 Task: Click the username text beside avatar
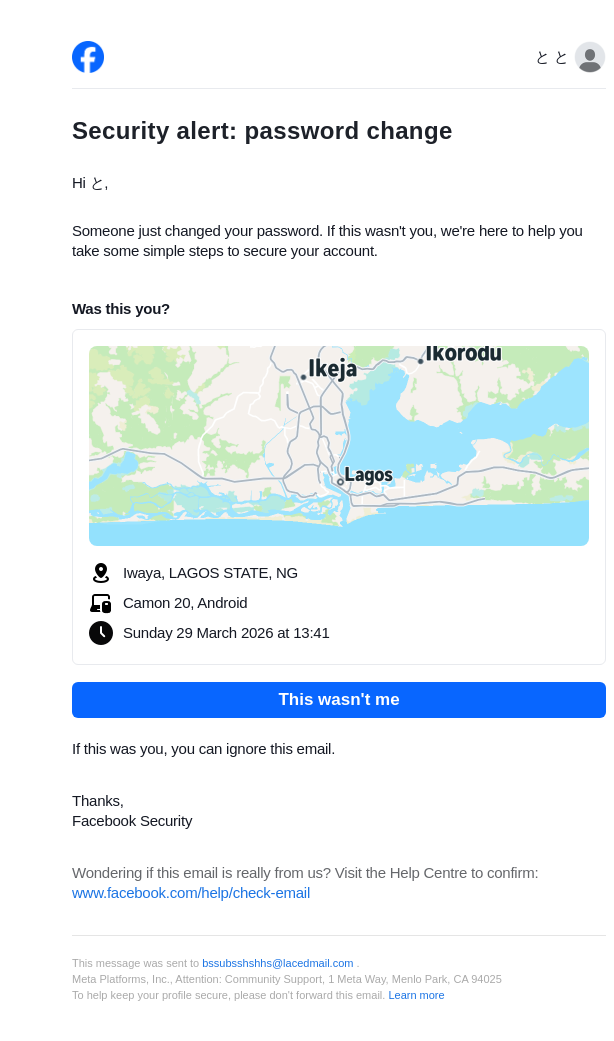click(551, 58)
